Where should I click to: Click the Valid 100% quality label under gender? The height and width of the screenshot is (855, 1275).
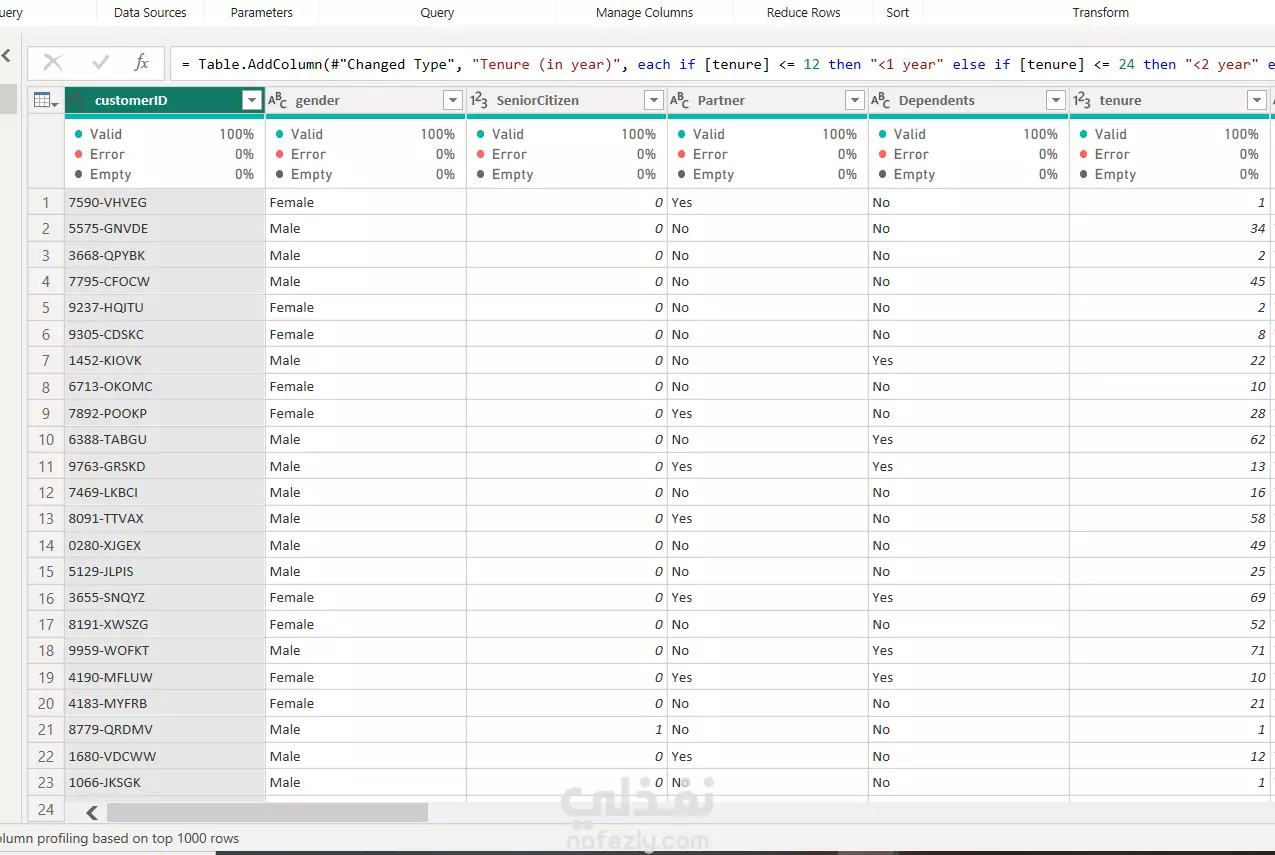(365, 134)
